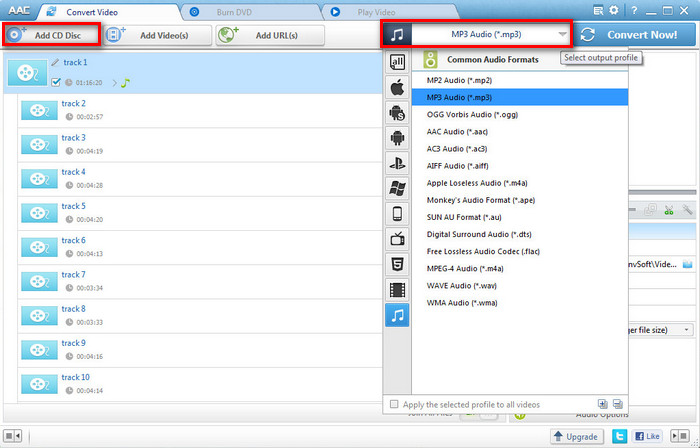
Task: Open the settings gear in title bar
Action: tap(614, 10)
